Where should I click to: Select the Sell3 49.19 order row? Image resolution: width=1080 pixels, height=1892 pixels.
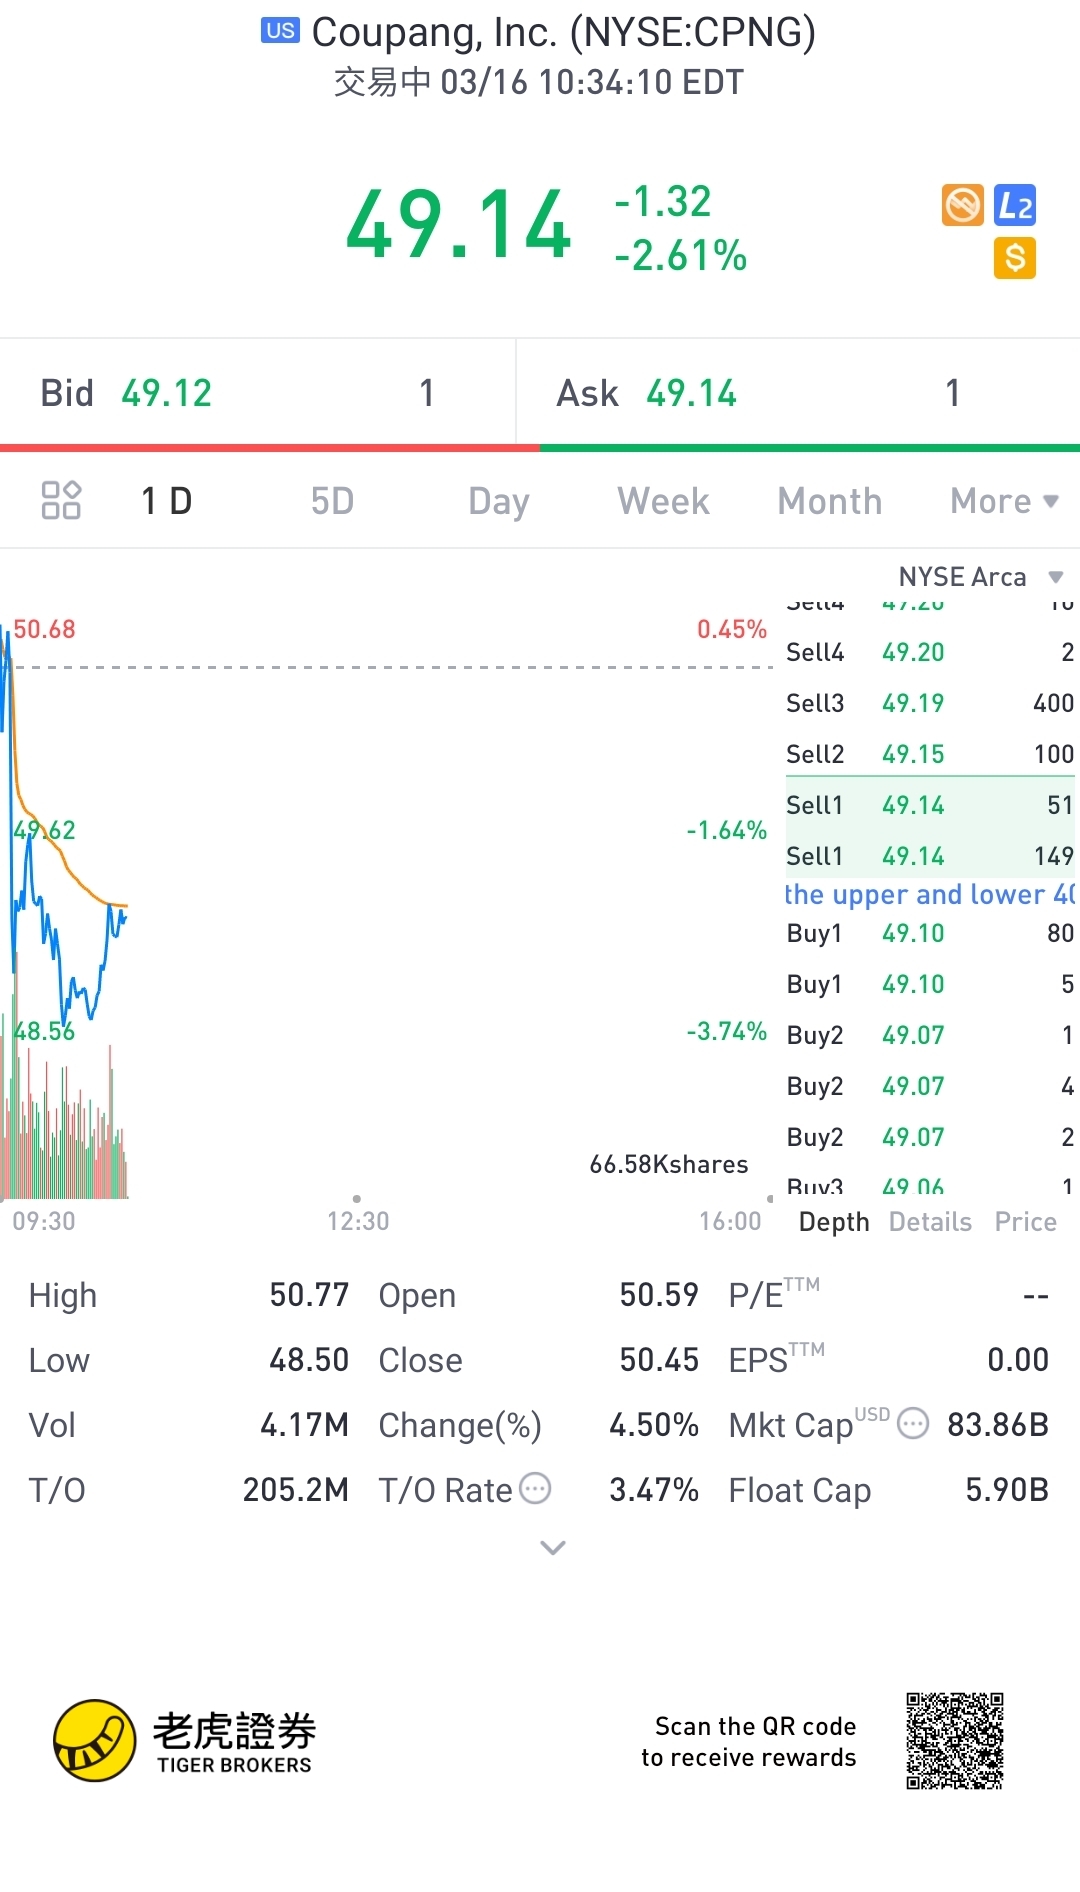(930, 703)
